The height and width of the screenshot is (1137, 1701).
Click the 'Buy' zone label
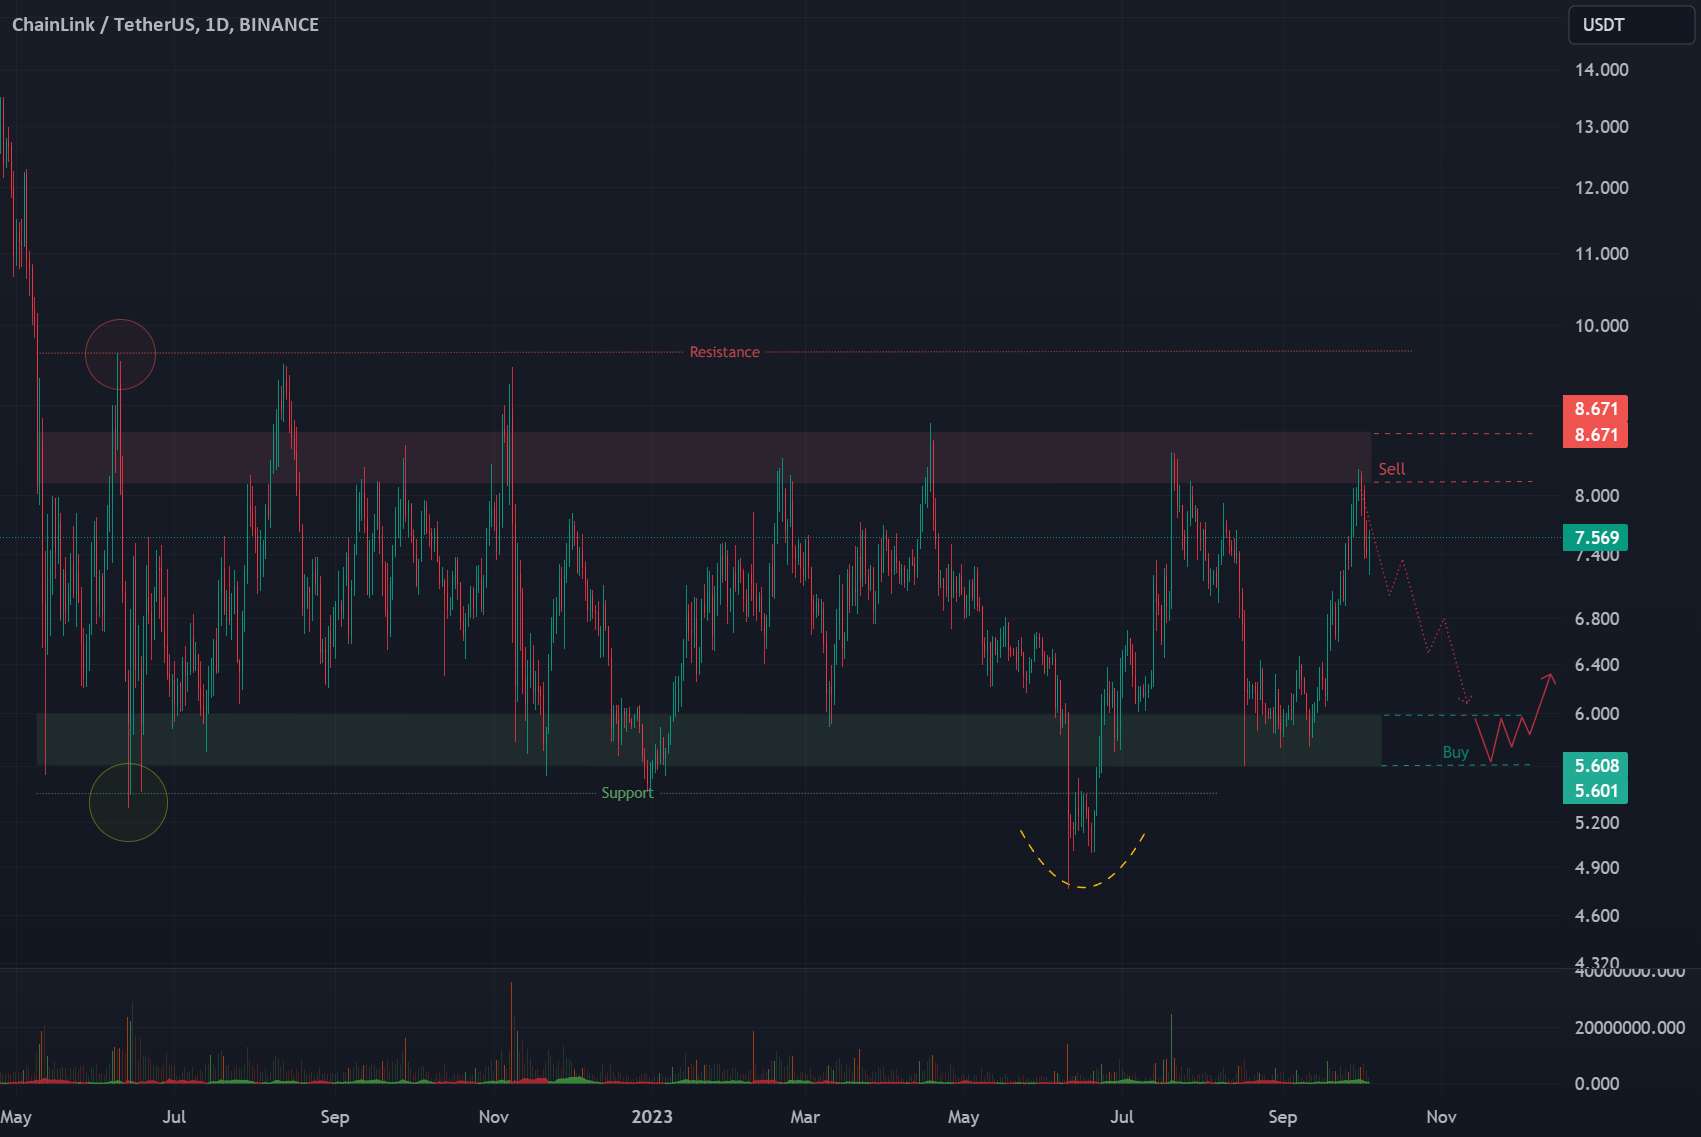tap(1455, 752)
